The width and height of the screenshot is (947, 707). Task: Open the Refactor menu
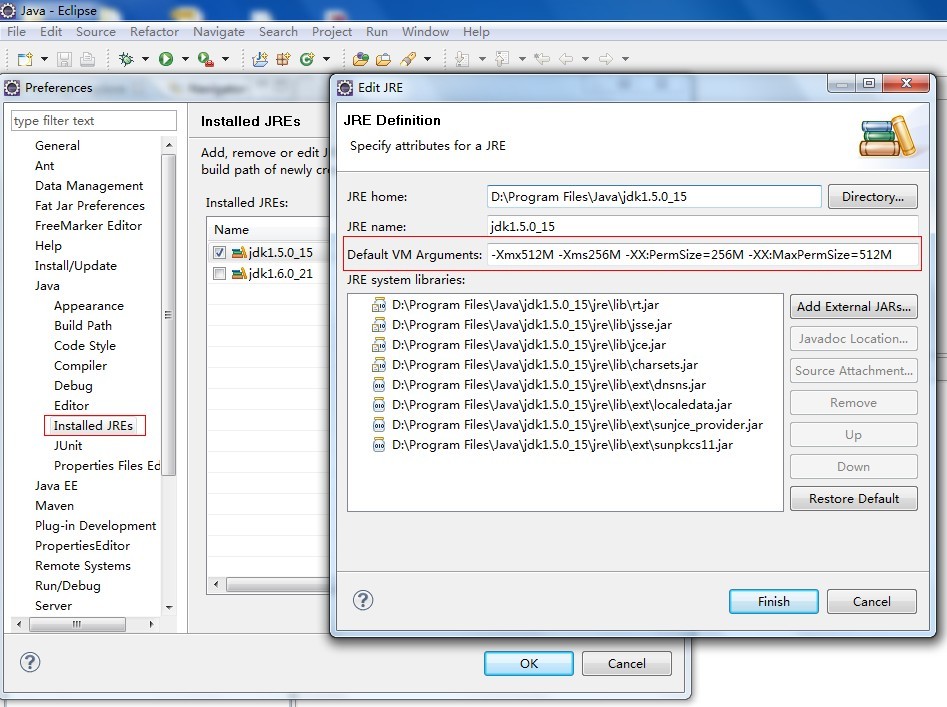click(x=154, y=31)
